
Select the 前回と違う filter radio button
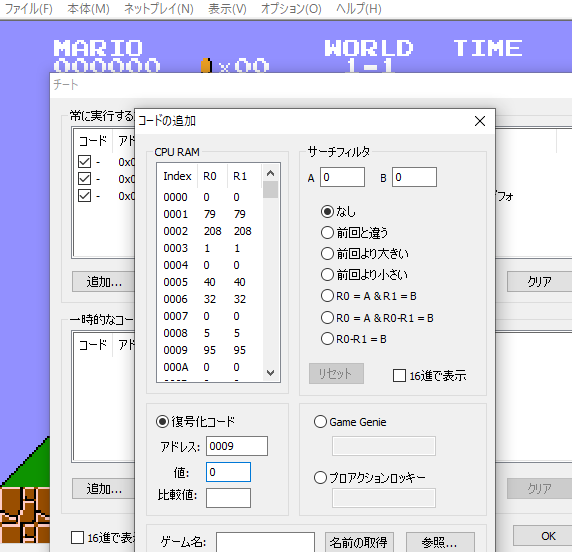(x=327, y=232)
